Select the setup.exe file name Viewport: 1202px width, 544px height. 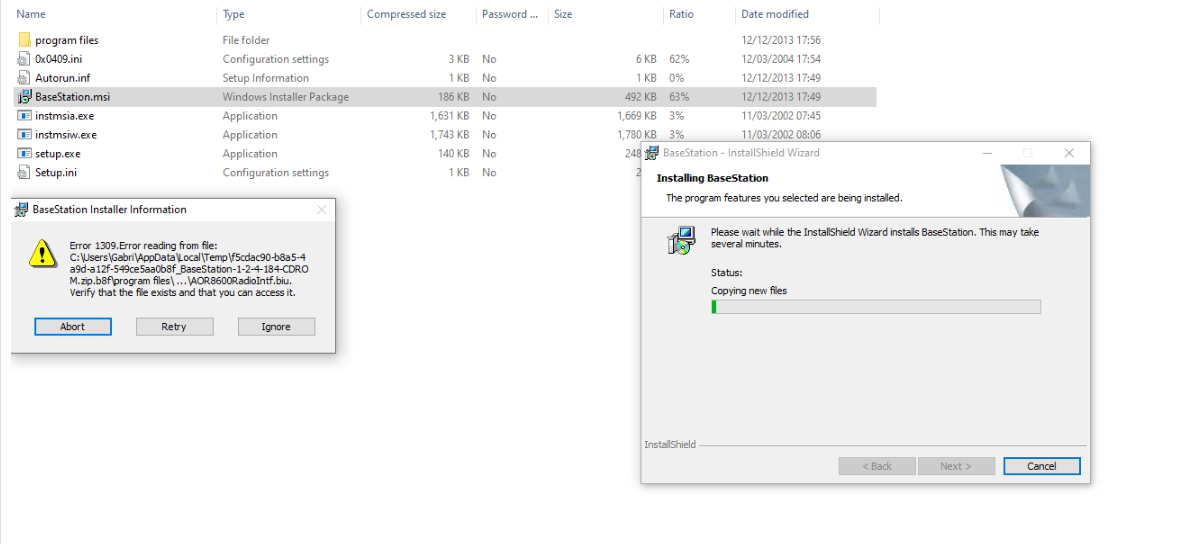(58, 154)
